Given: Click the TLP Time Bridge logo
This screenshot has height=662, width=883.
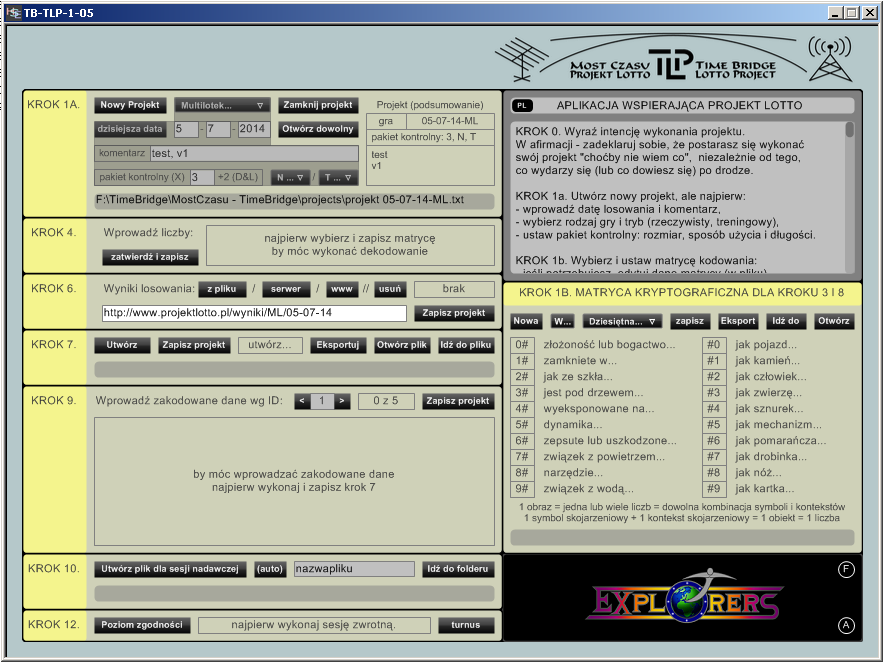Looking at the screenshot, I should 670,63.
